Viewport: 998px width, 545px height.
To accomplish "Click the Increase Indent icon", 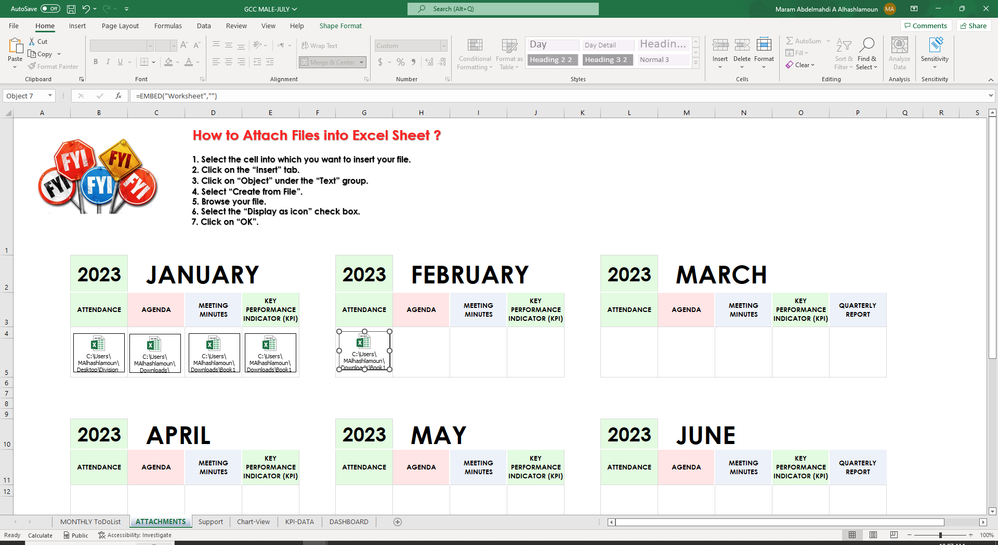I will (x=270, y=62).
